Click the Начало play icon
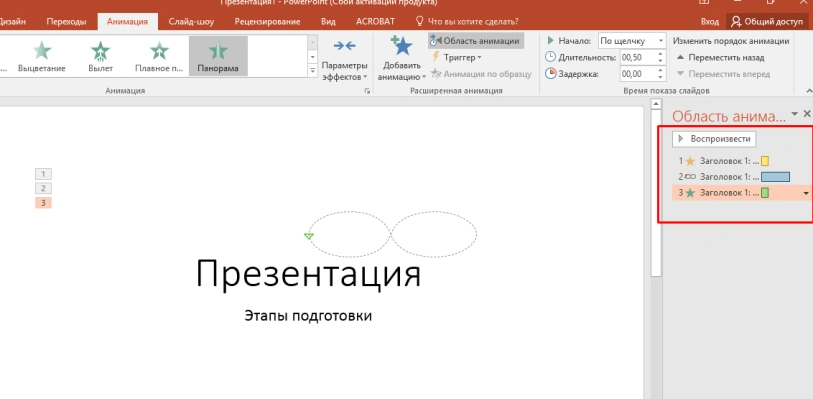This screenshot has height=399, width=813. [x=551, y=41]
